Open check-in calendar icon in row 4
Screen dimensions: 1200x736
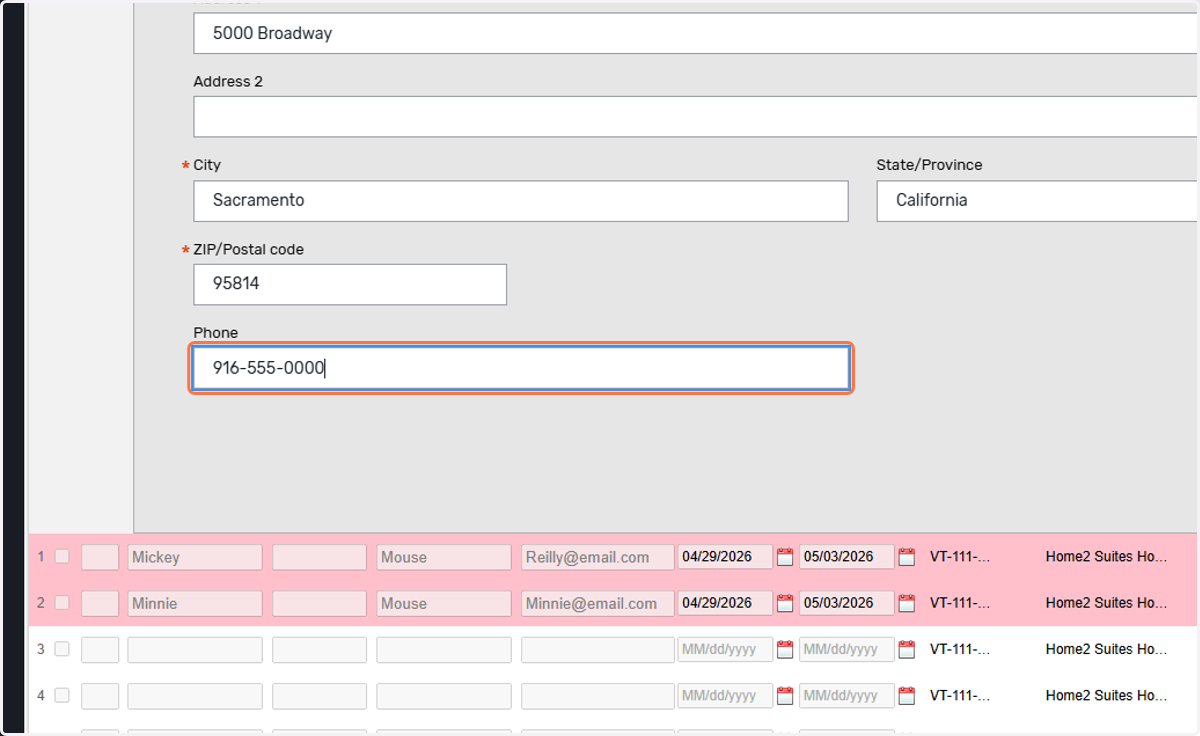[785, 695]
